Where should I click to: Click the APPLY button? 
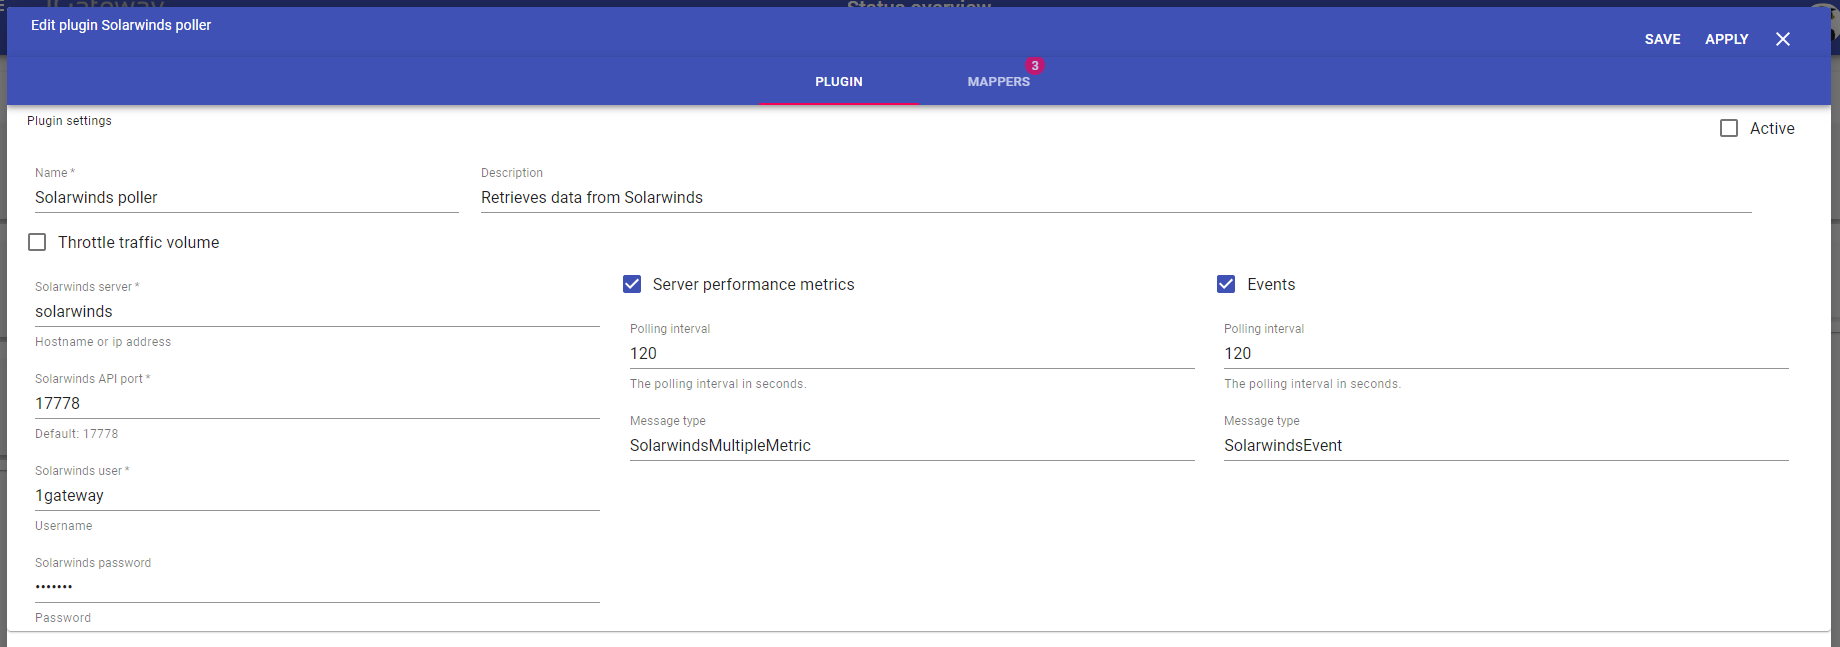[x=1726, y=39]
